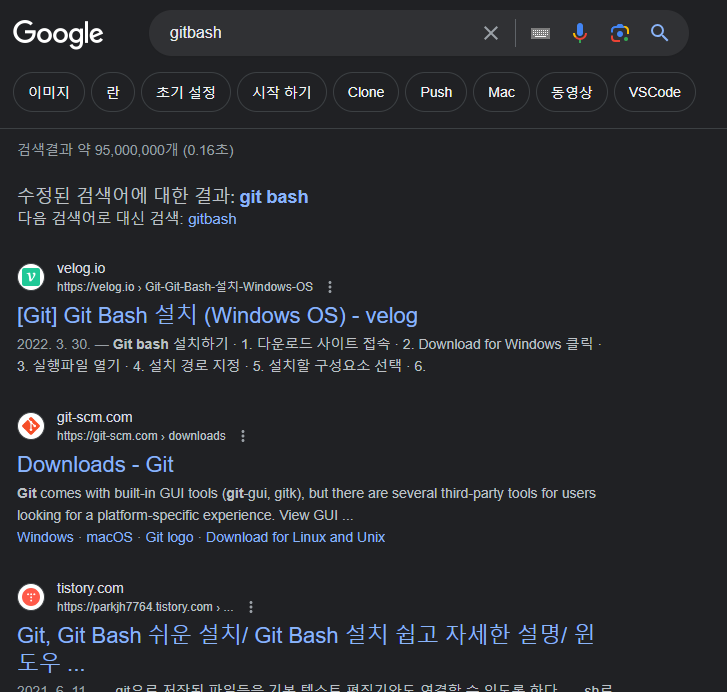Viewport: 727px width, 692px height.
Task: Open the 'Git, Git Bash 쉬운 설치' tistory result
Action: pyautogui.click(x=305, y=648)
